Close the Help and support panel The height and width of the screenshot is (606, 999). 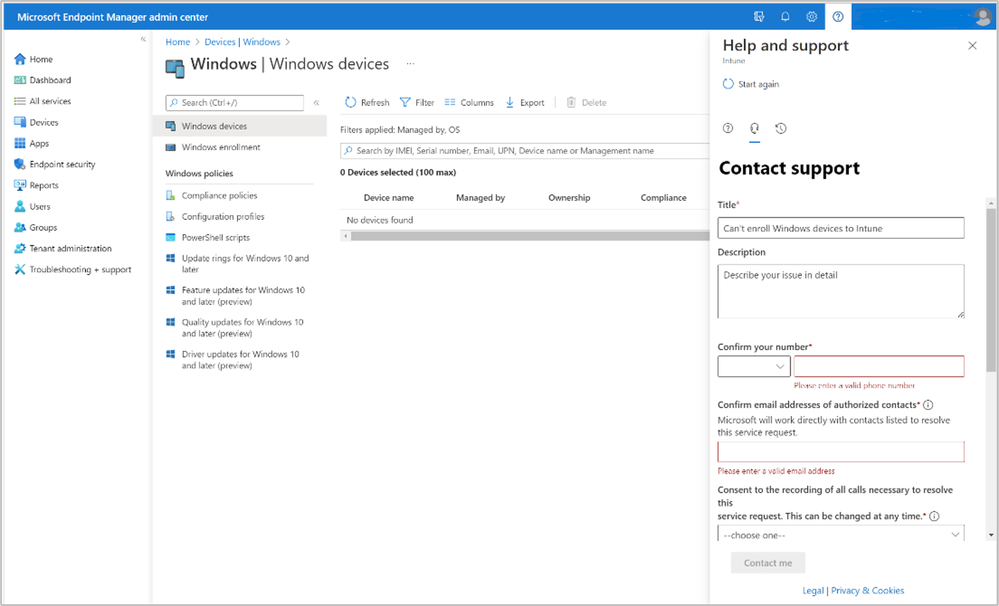click(x=972, y=45)
